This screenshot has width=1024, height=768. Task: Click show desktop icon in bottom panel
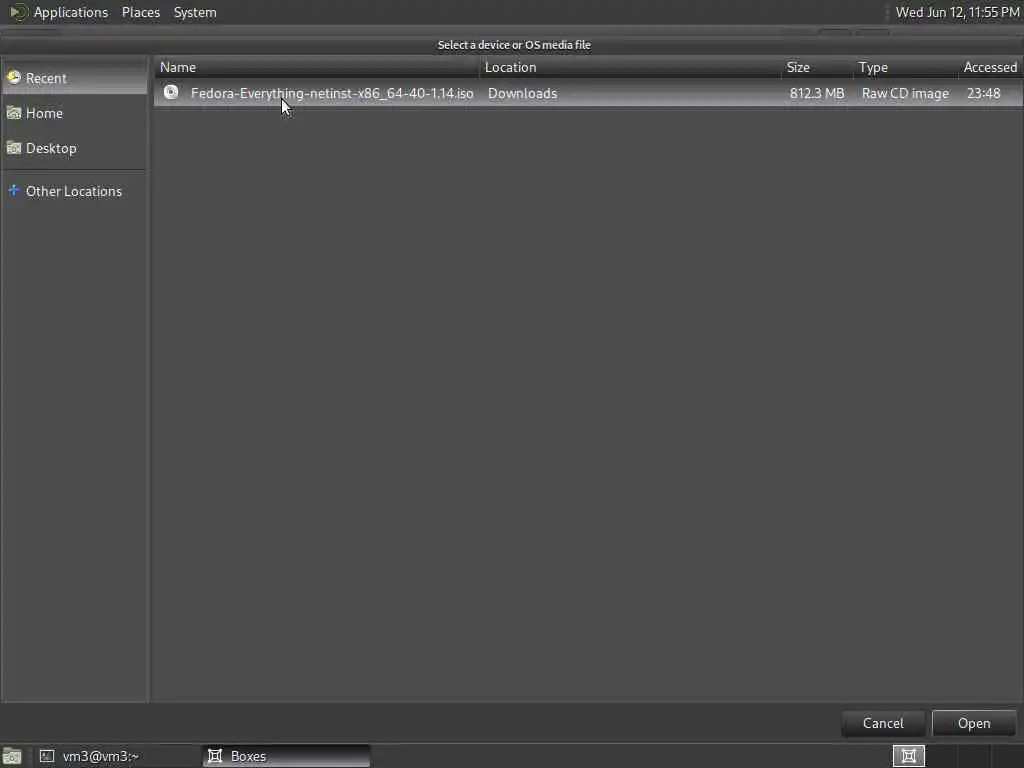click(12, 756)
